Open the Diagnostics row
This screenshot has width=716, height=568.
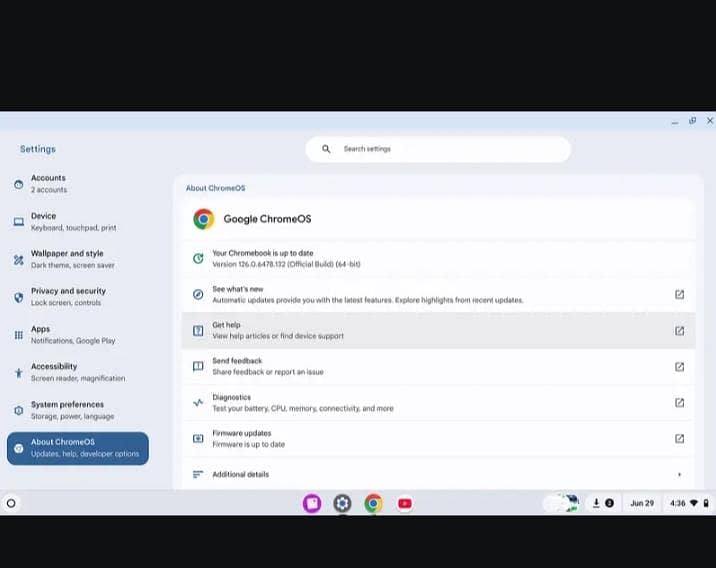pyautogui.click(x=438, y=403)
